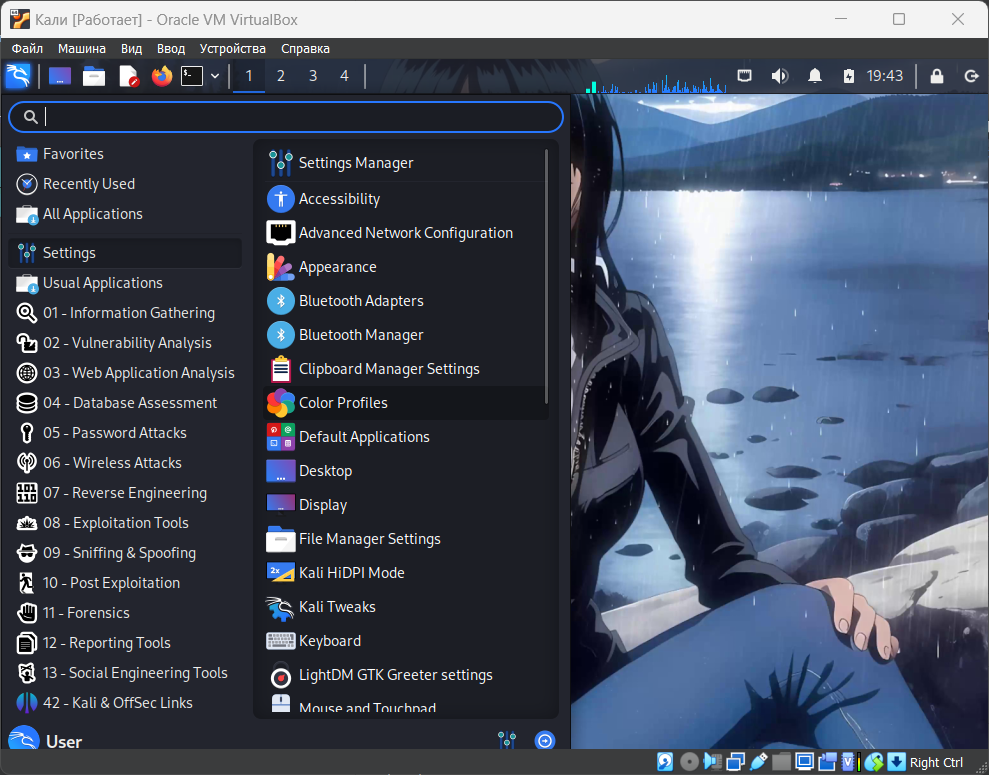Image resolution: width=989 pixels, height=775 pixels.
Task: Open LightDM GTK Greeter settings
Action: 404,675
